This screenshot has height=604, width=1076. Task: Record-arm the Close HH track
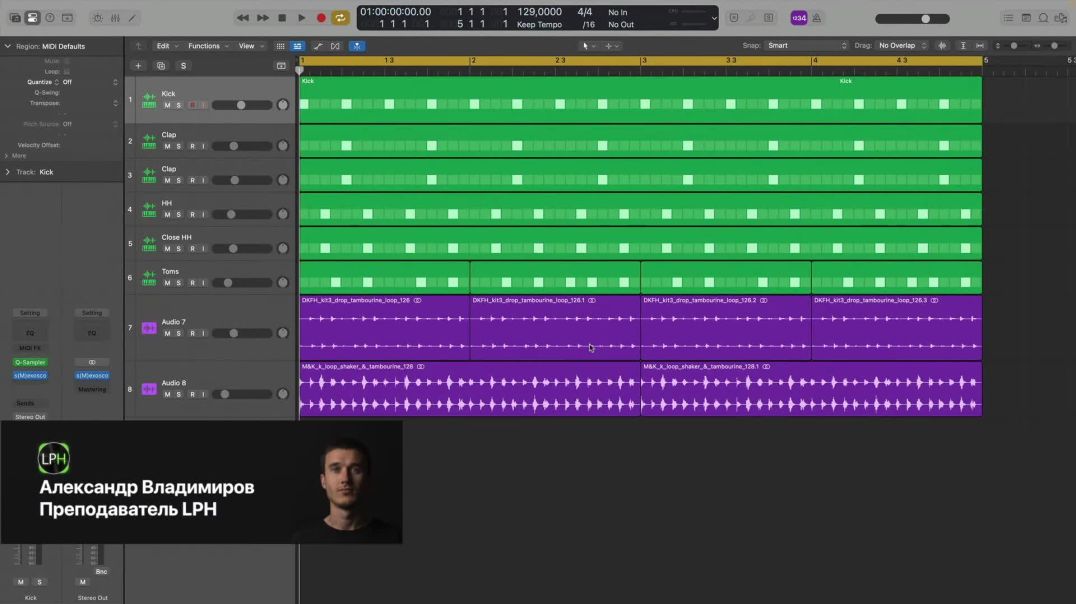click(x=193, y=249)
